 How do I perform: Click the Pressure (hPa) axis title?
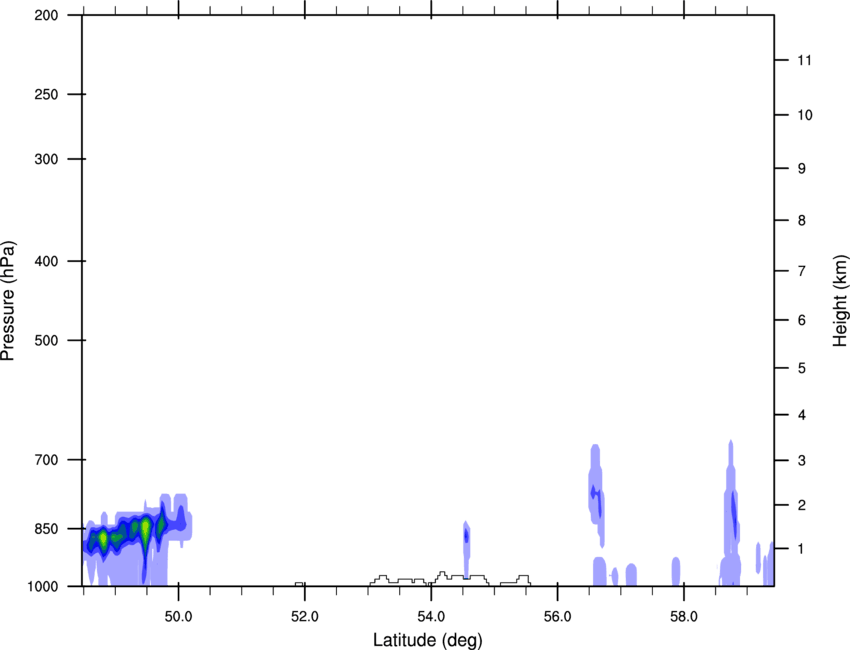point(8,301)
